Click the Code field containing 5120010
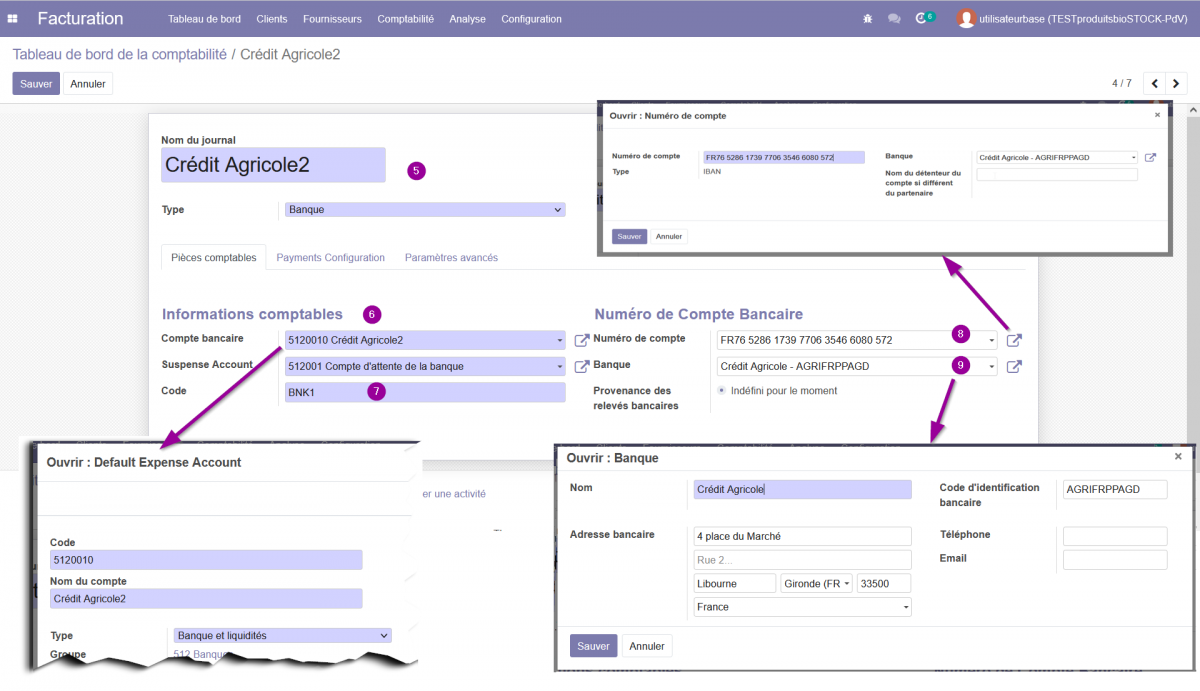This screenshot has height=691, width=1200. pyautogui.click(x=206, y=560)
